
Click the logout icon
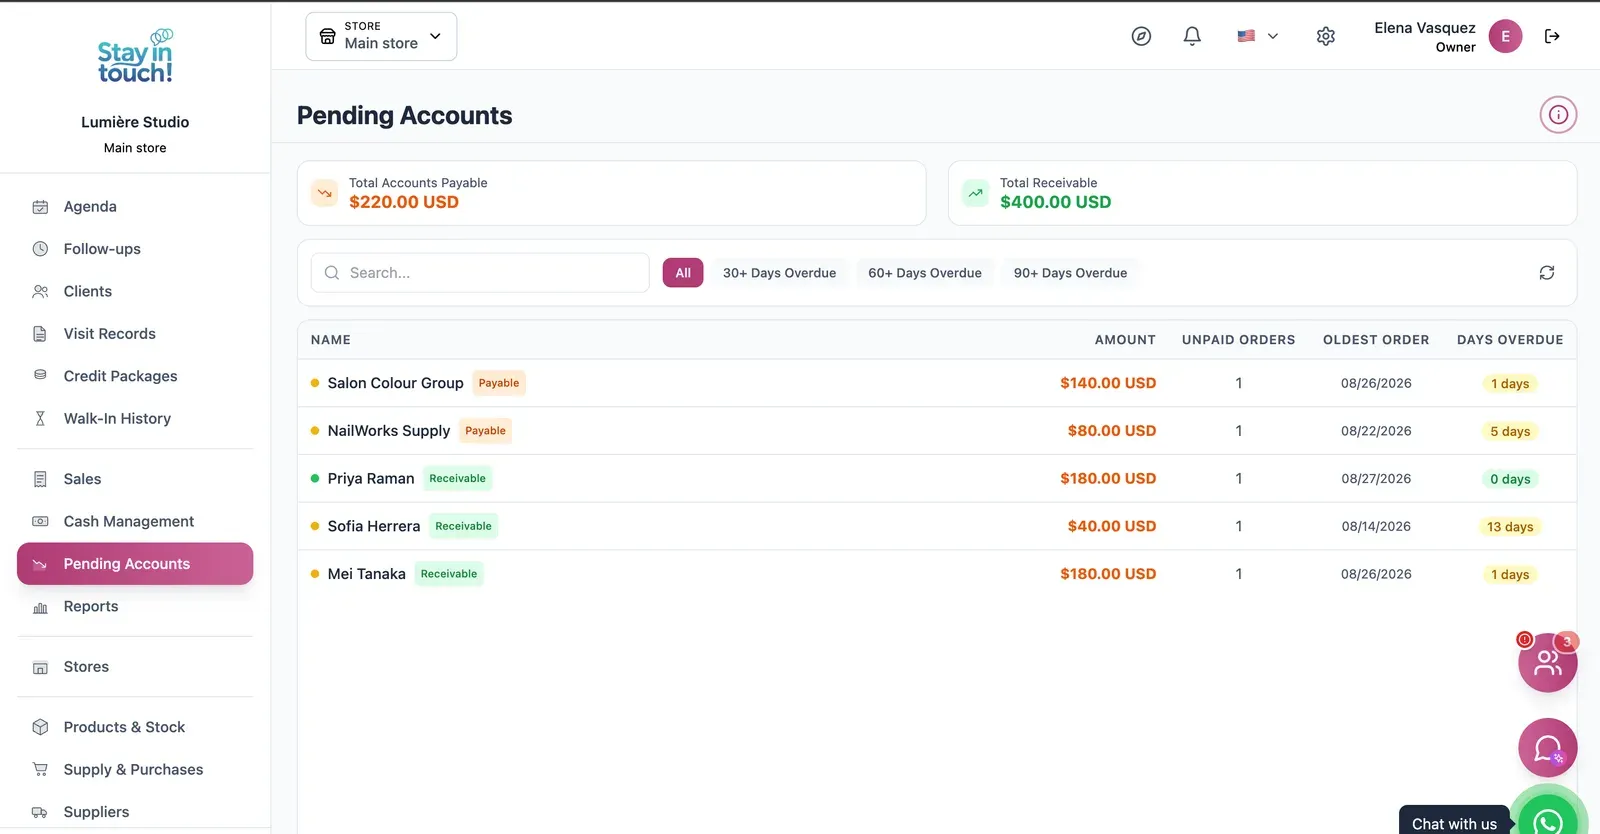1552,36
